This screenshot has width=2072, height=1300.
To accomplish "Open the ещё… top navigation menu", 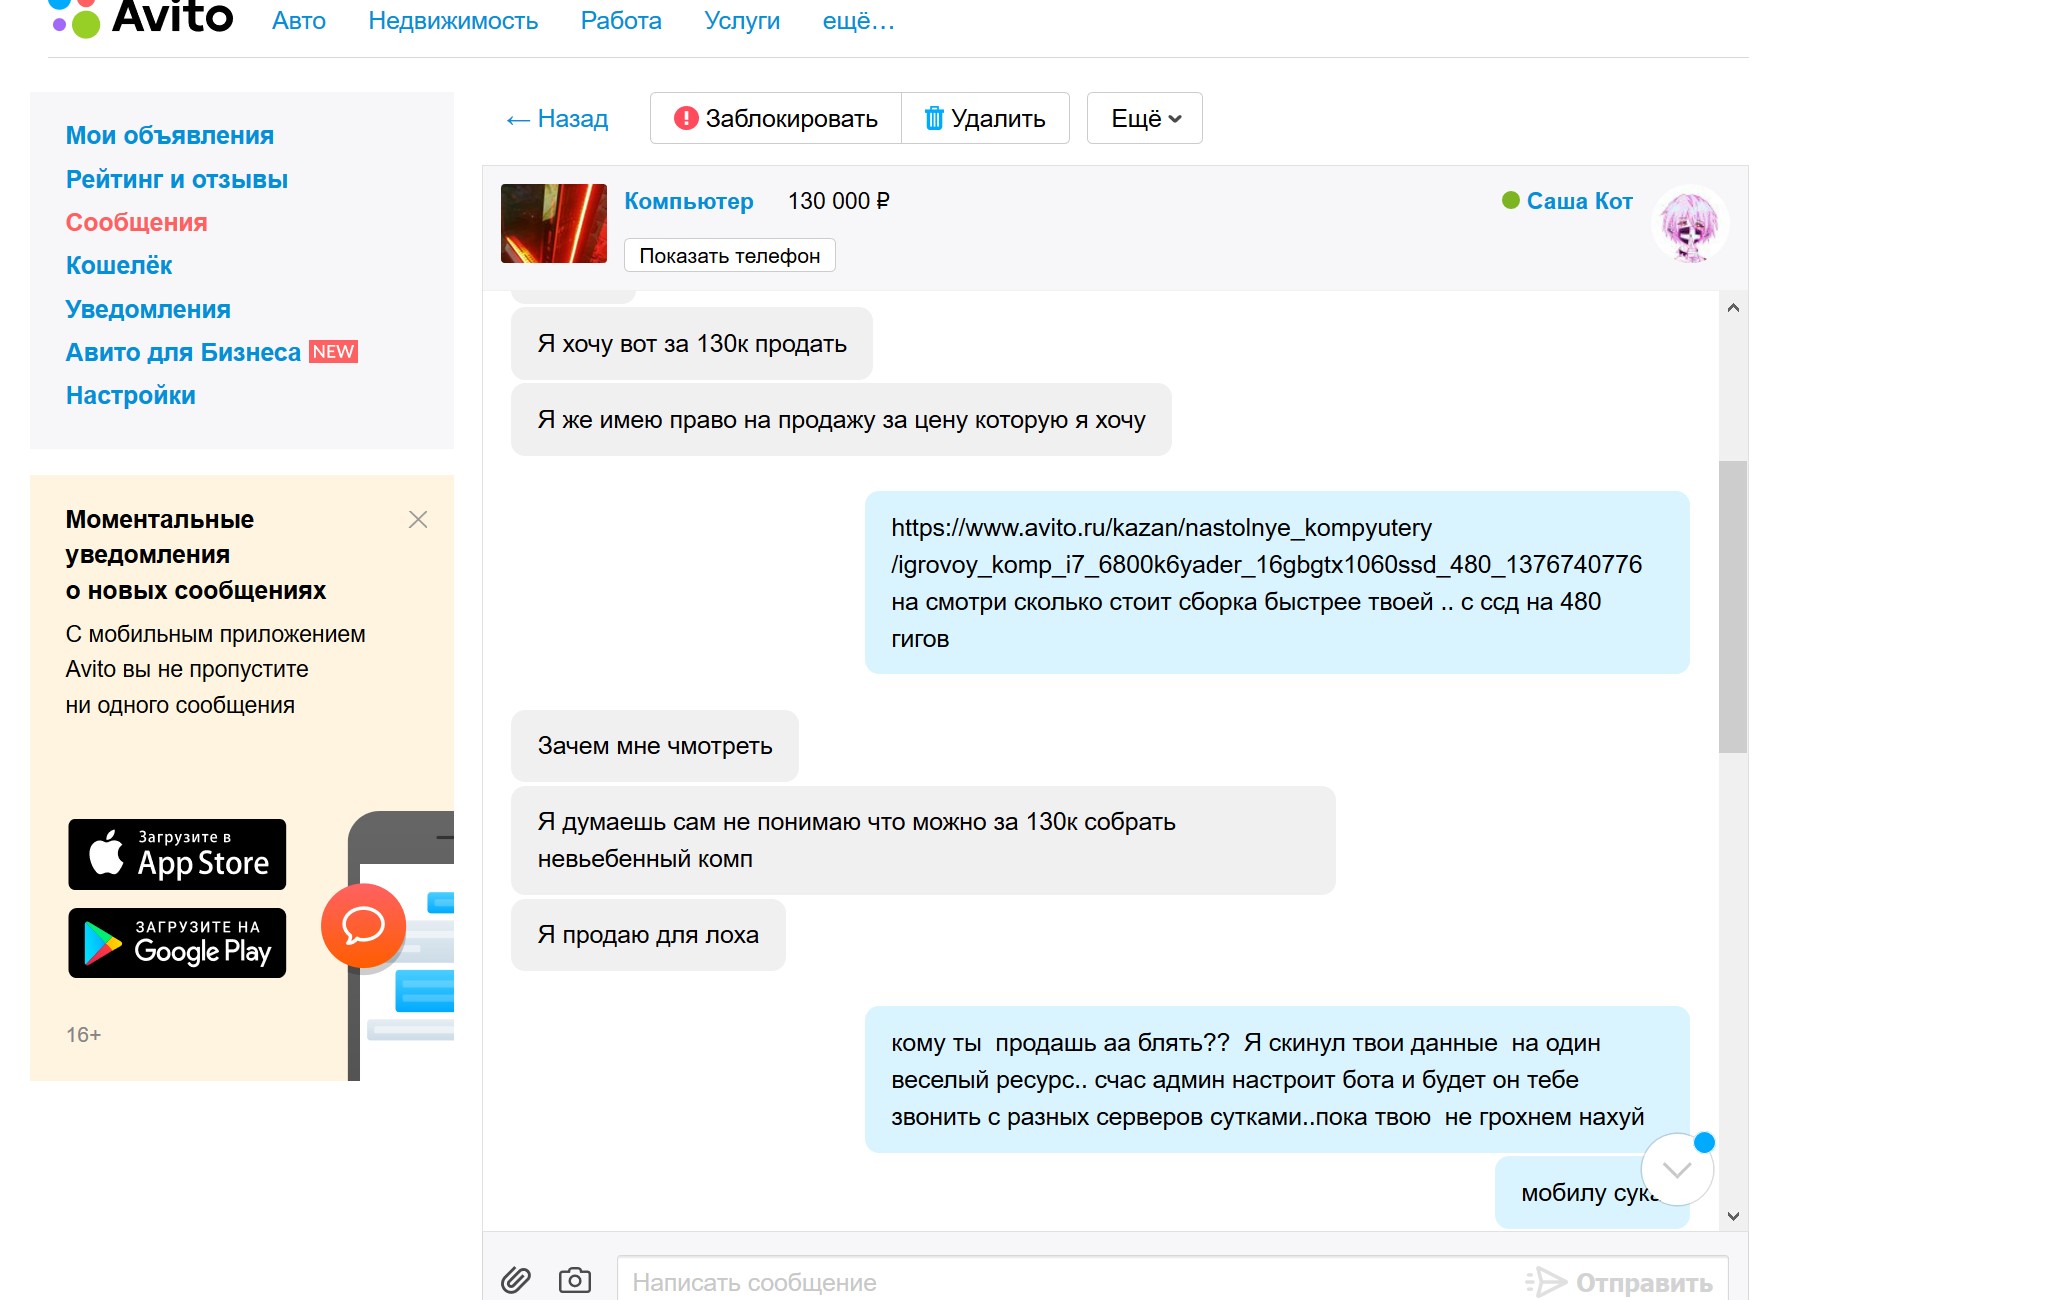I will tap(858, 21).
